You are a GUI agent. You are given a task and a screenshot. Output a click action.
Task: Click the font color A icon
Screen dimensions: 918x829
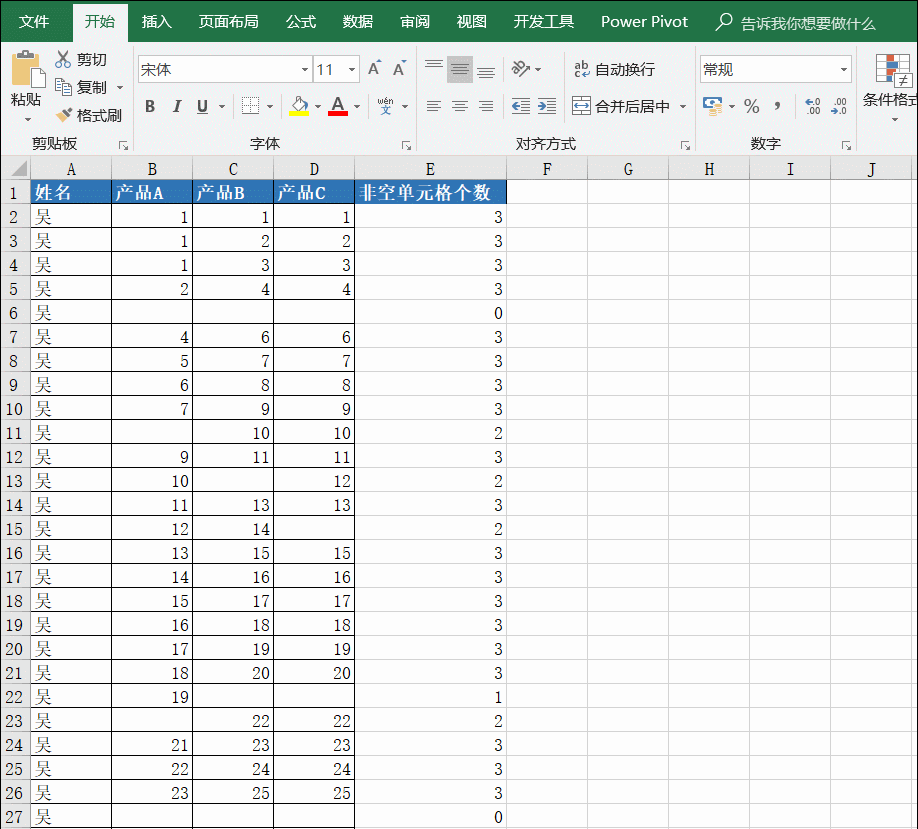click(x=338, y=106)
